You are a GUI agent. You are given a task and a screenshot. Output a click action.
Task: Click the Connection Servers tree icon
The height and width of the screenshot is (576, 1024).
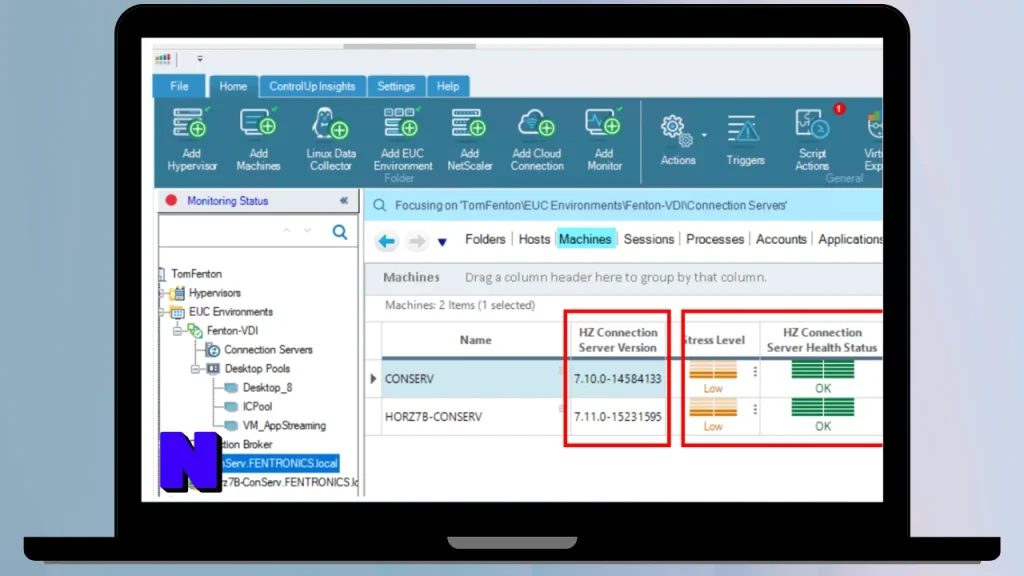(x=213, y=350)
